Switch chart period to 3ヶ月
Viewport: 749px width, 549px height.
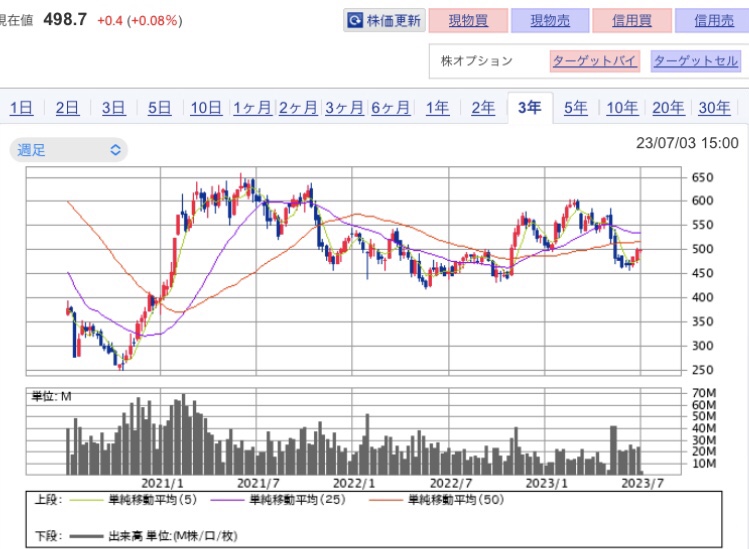pos(344,108)
